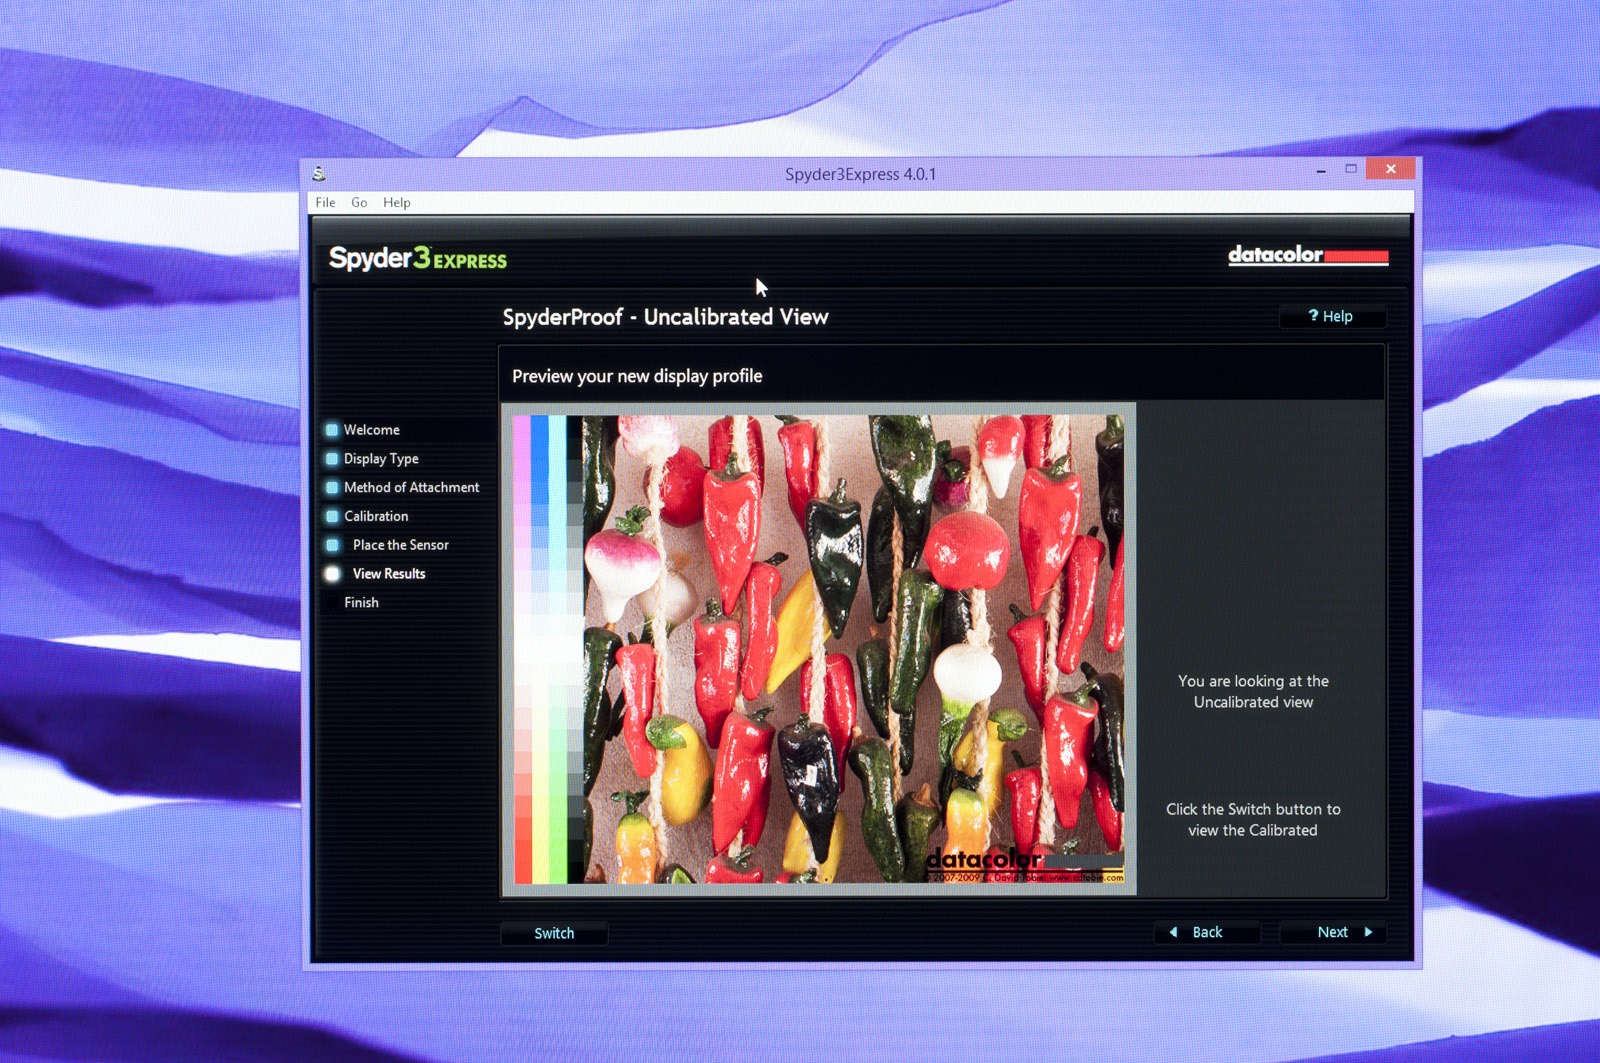This screenshot has height=1063, width=1600.
Task: Select the Display Type step
Action: tap(381, 459)
